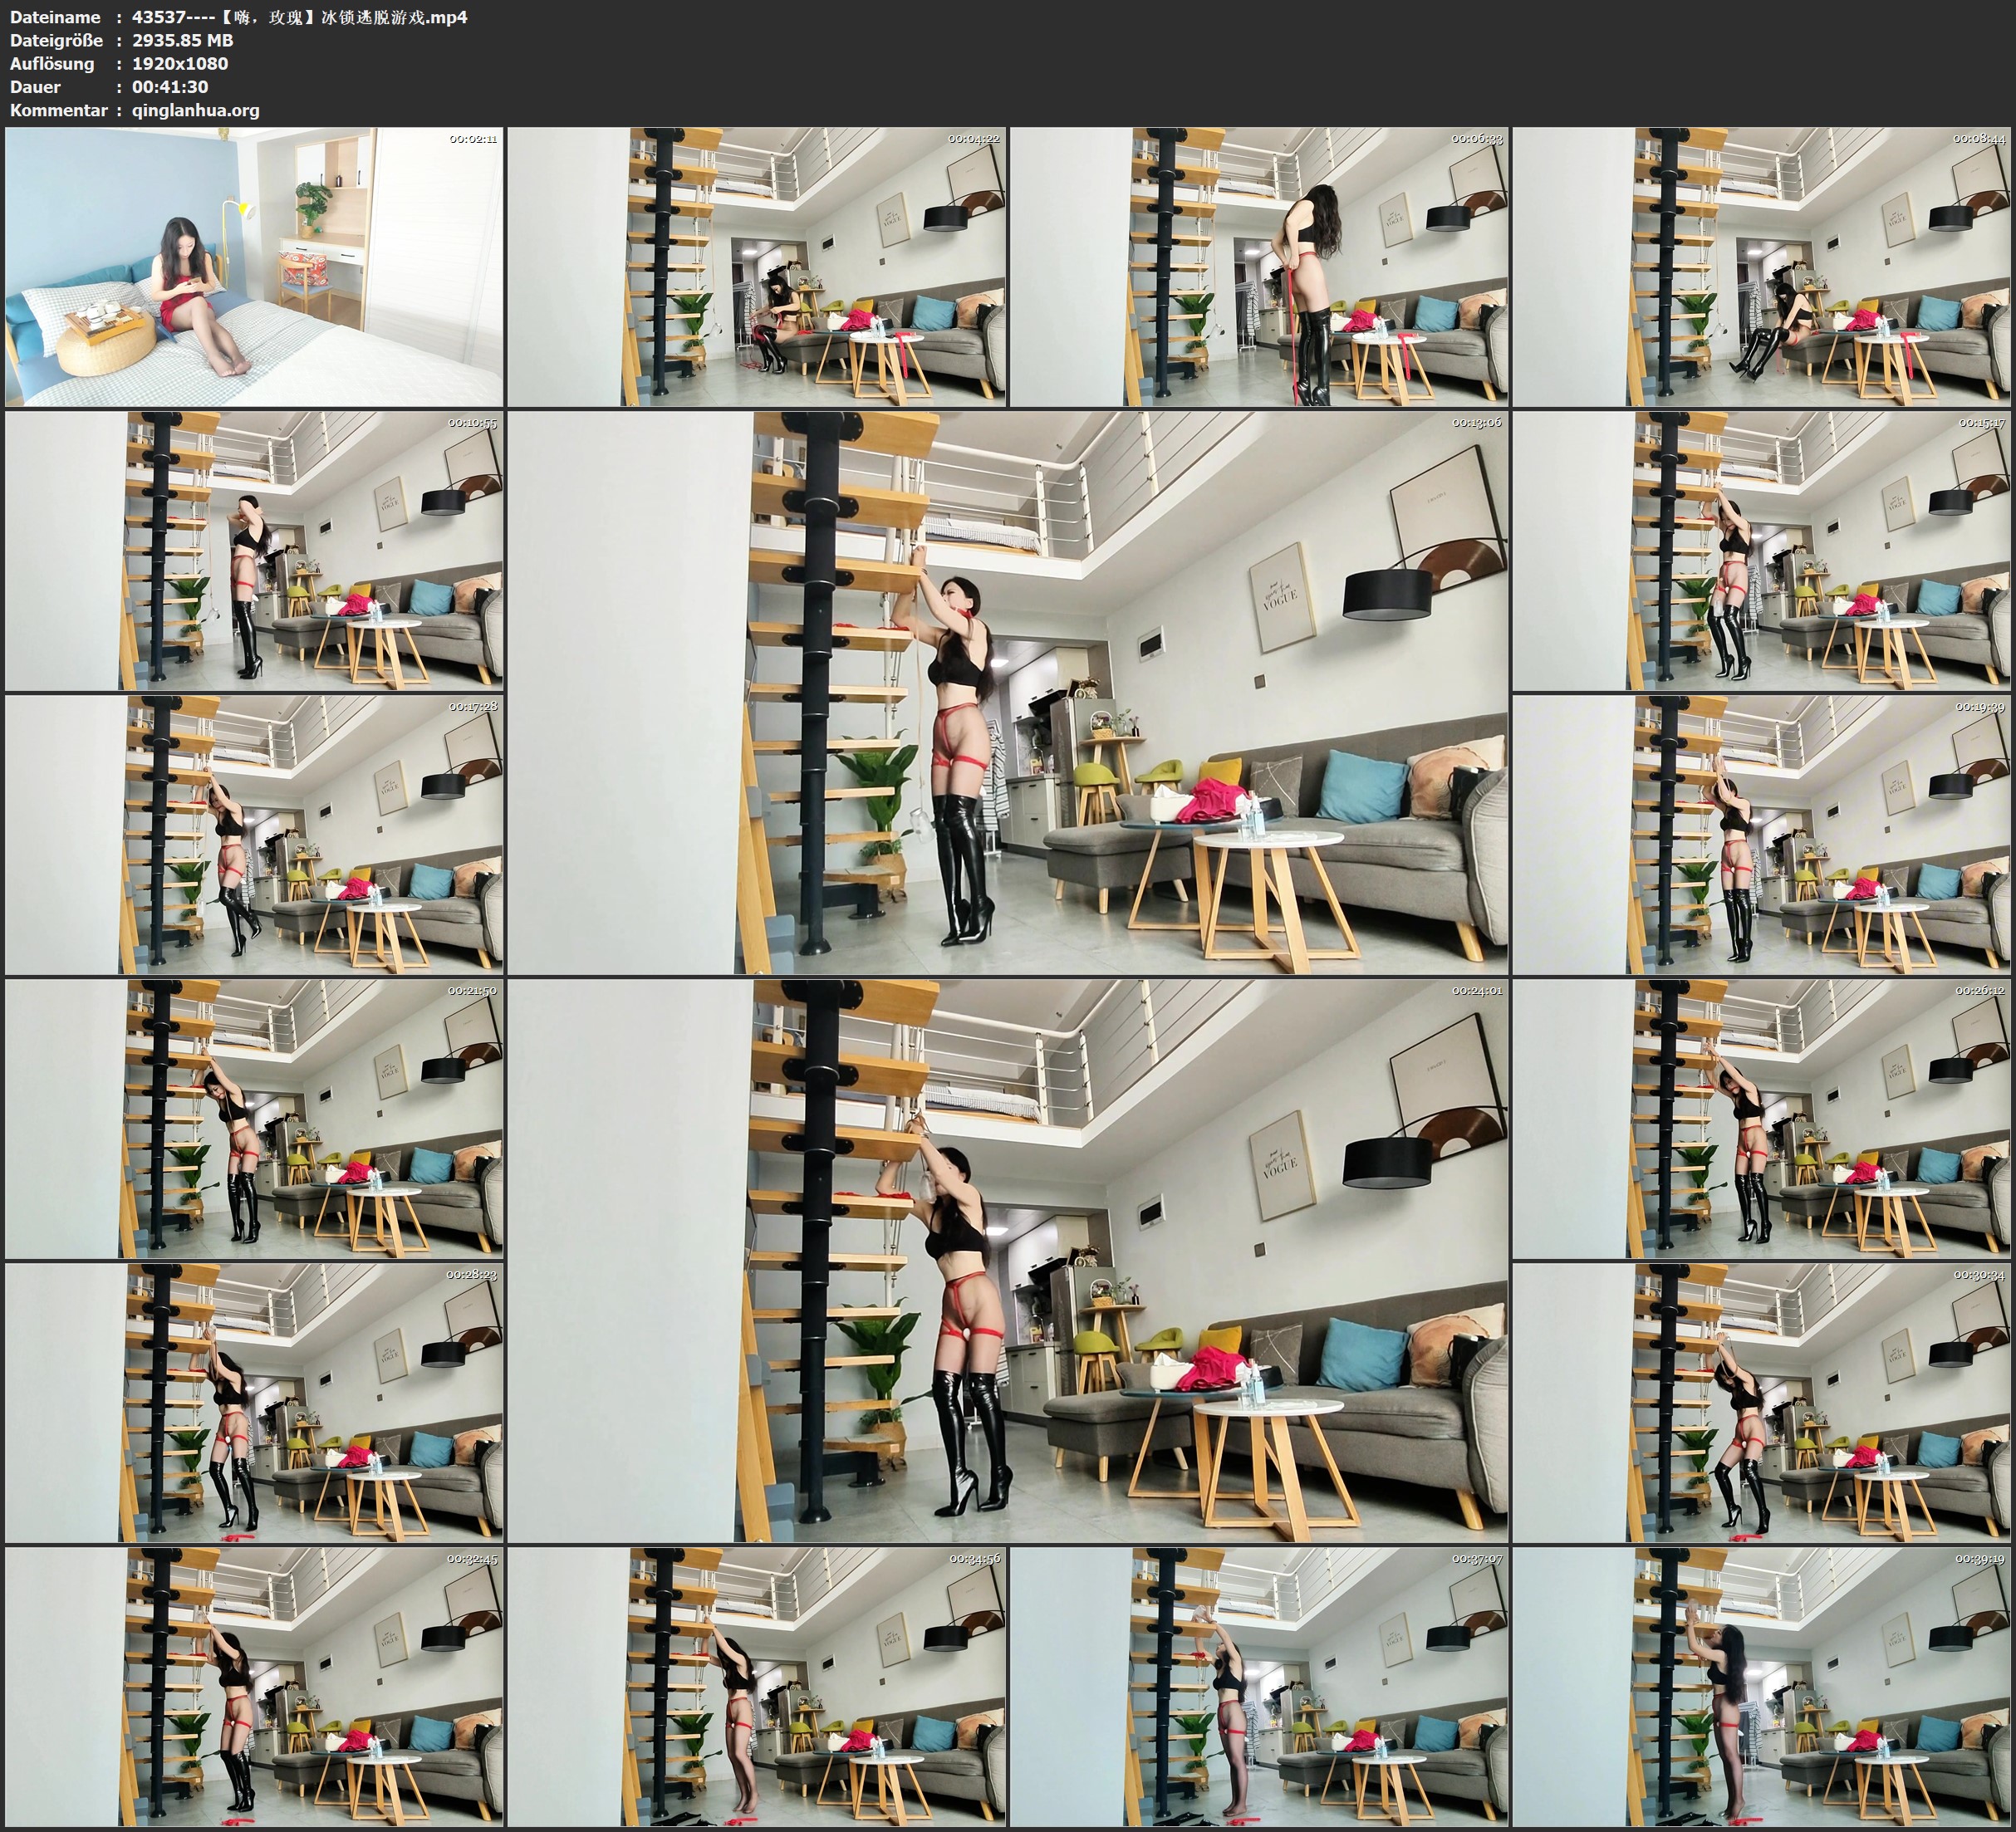This screenshot has width=2016, height=1832.
Task: Select the 00:19:39 thumbnail
Action: point(1761,835)
